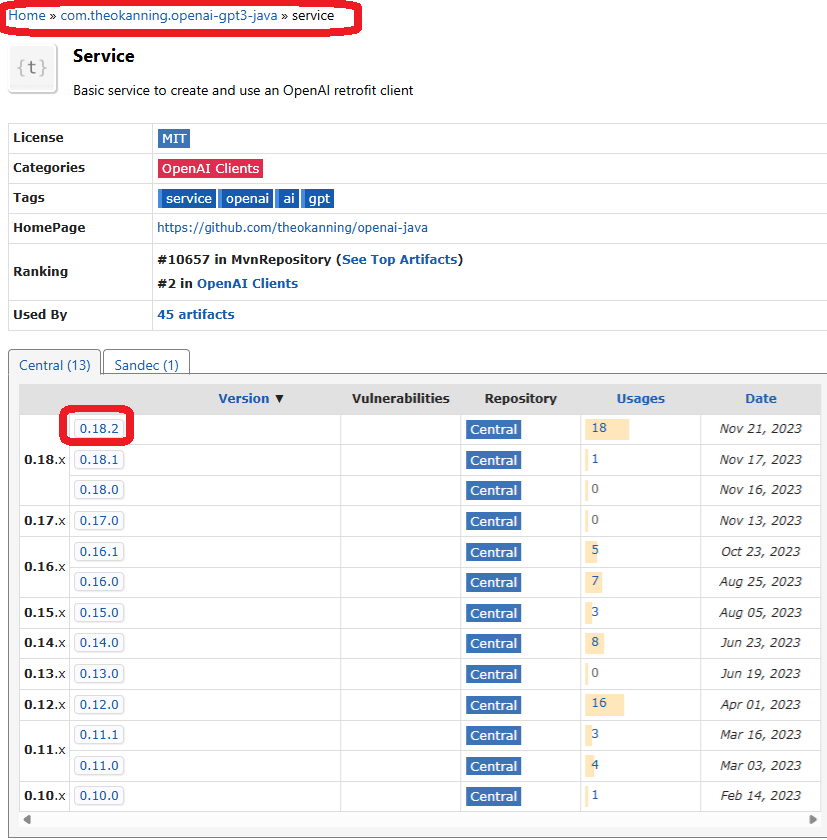This screenshot has height=840, width=827.
Task: Click Central badge in the 0.12.0 row
Action: (493, 706)
